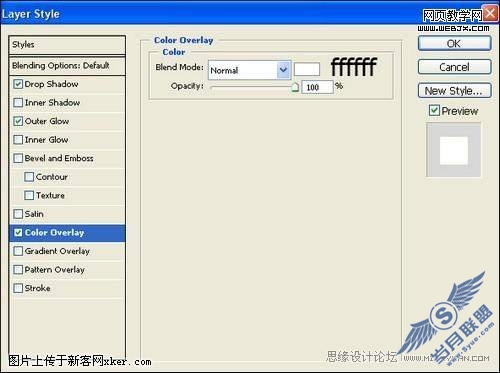Select Blending Options: Default entry
The width and height of the screenshot is (500, 373).
coord(67,66)
